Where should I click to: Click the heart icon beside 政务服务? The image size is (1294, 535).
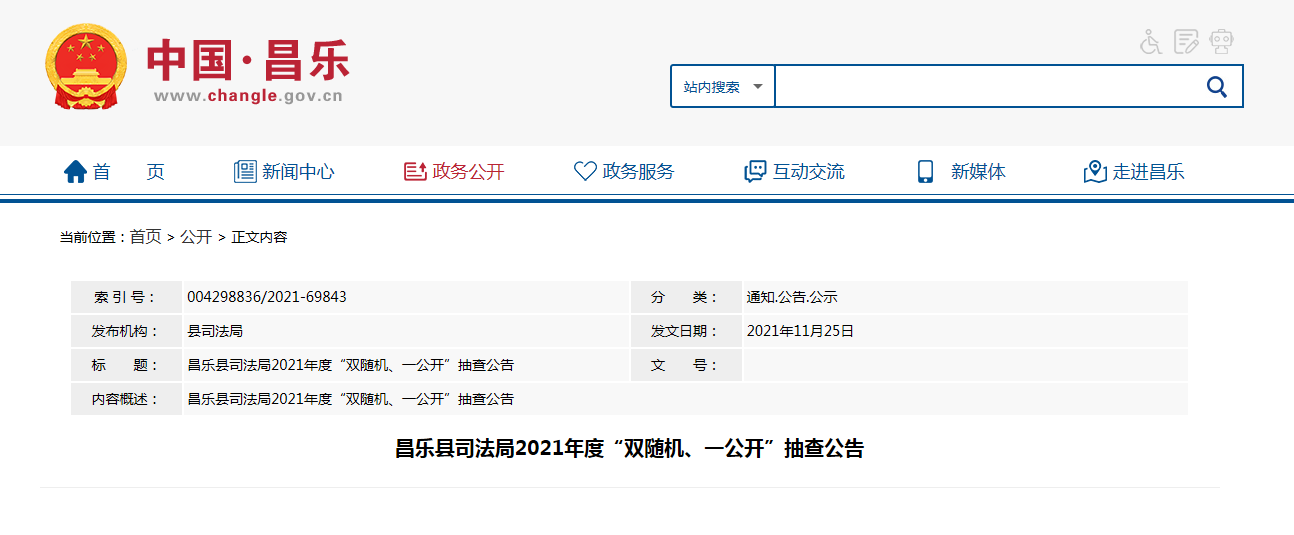tap(585, 172)
